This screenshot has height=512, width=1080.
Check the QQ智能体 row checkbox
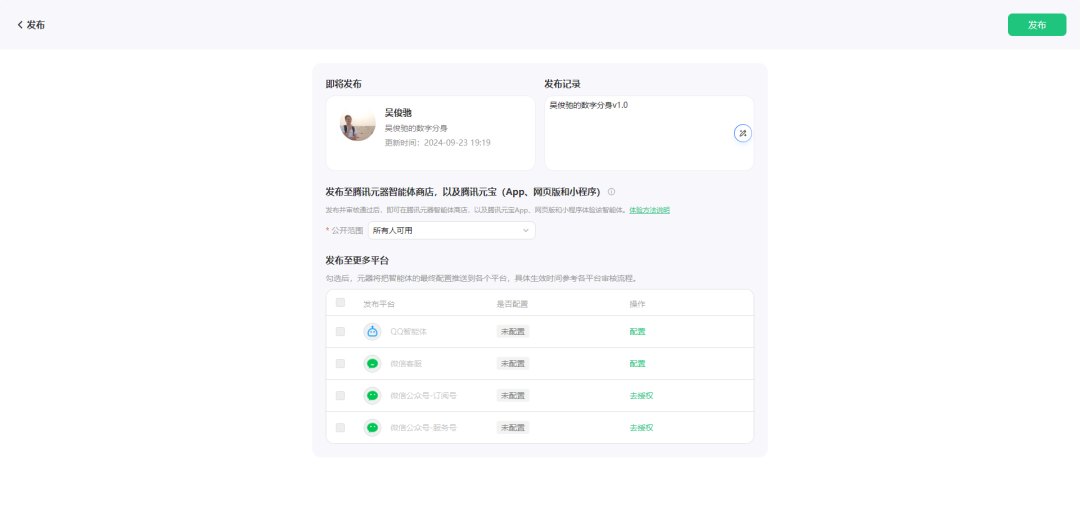point(340,331)
